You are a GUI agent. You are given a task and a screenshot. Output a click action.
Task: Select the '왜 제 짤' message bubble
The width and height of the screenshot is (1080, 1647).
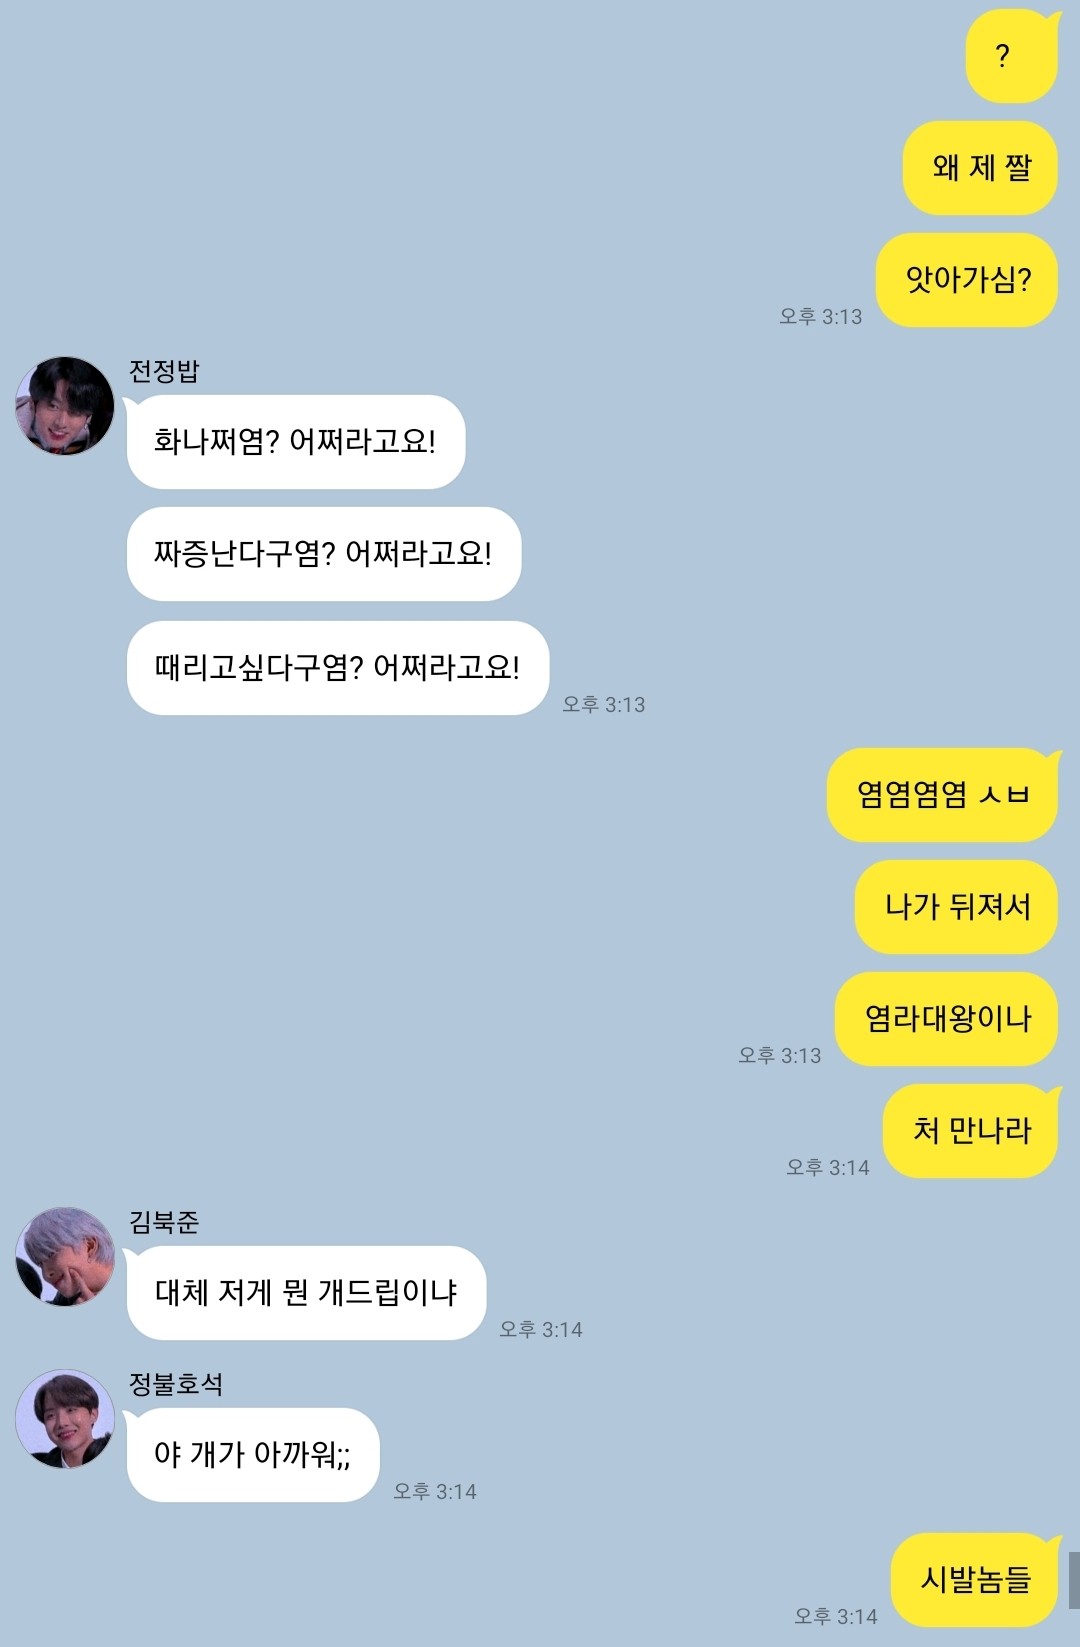point(981,168)
